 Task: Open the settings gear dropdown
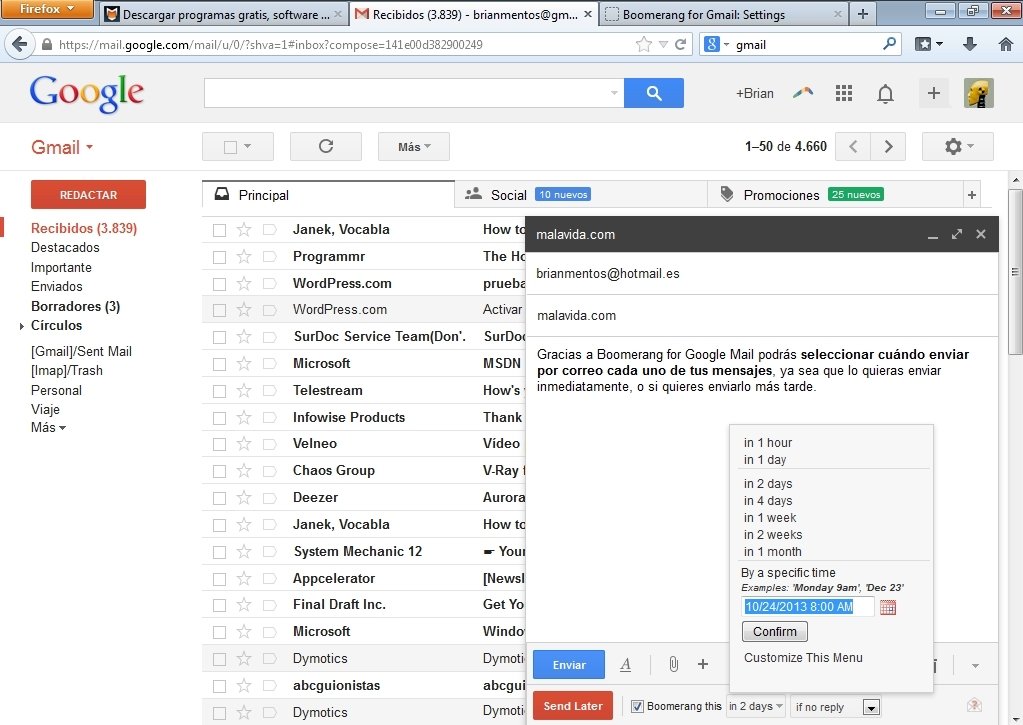(958, 146)
